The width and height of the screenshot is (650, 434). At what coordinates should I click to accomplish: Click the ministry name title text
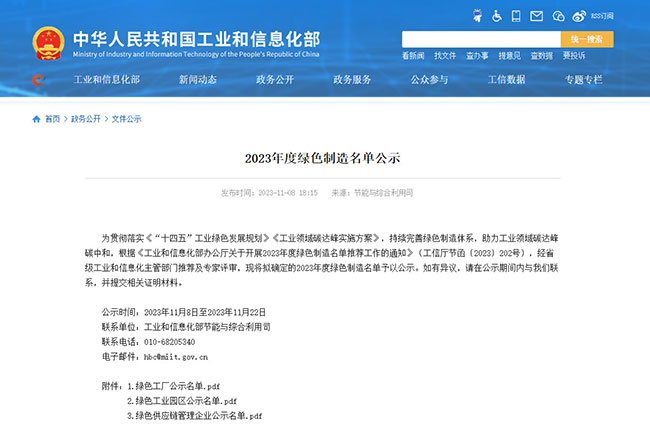(196, 40)
